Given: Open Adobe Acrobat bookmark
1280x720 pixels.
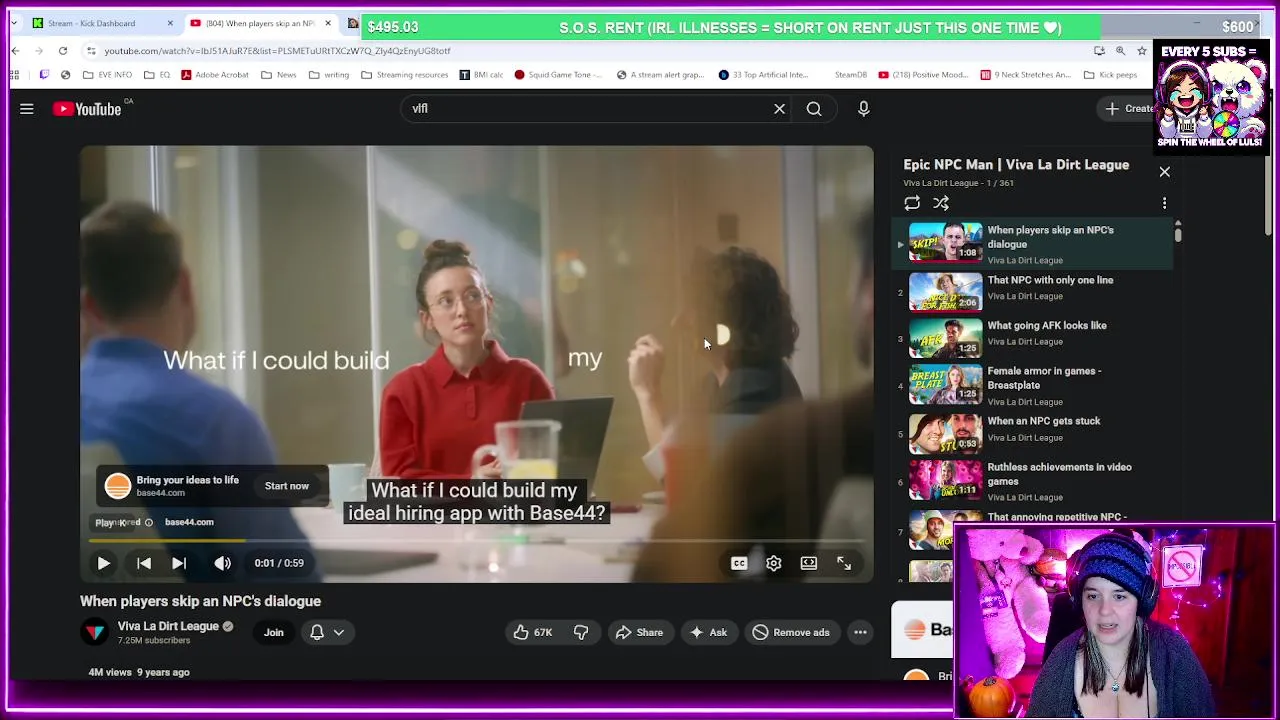Looking at the screenshot, I should point(214,75).
